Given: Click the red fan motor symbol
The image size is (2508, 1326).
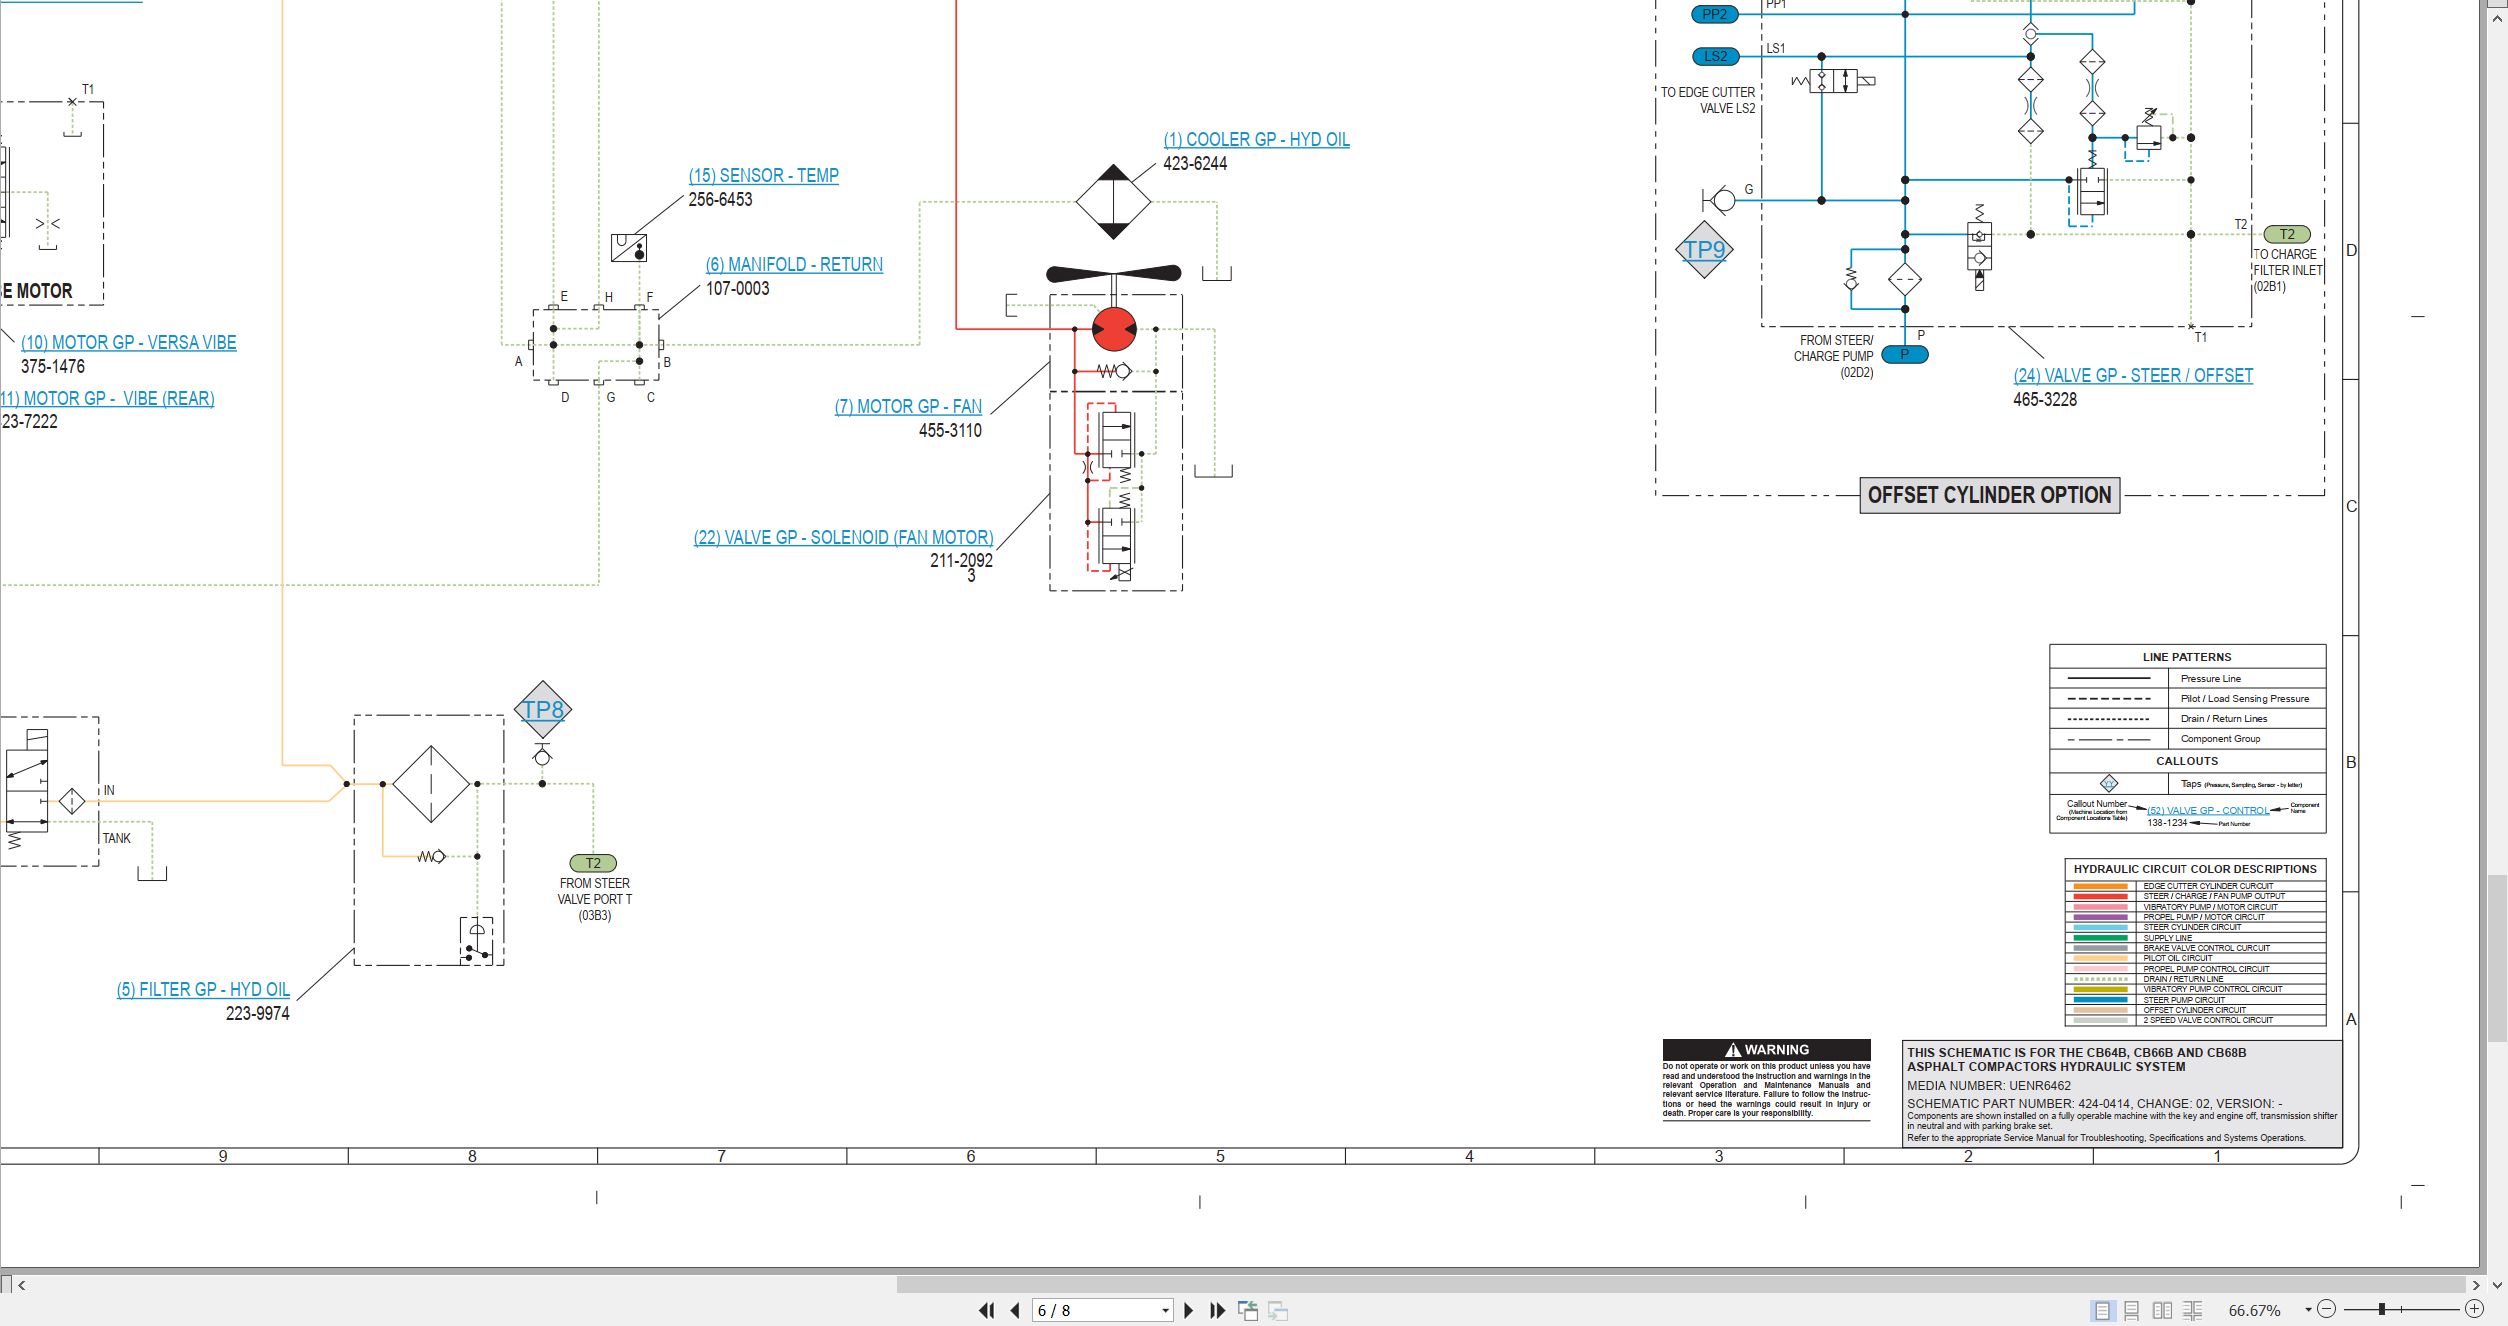Looking at the screenshot, I should tap(1114, 329).
